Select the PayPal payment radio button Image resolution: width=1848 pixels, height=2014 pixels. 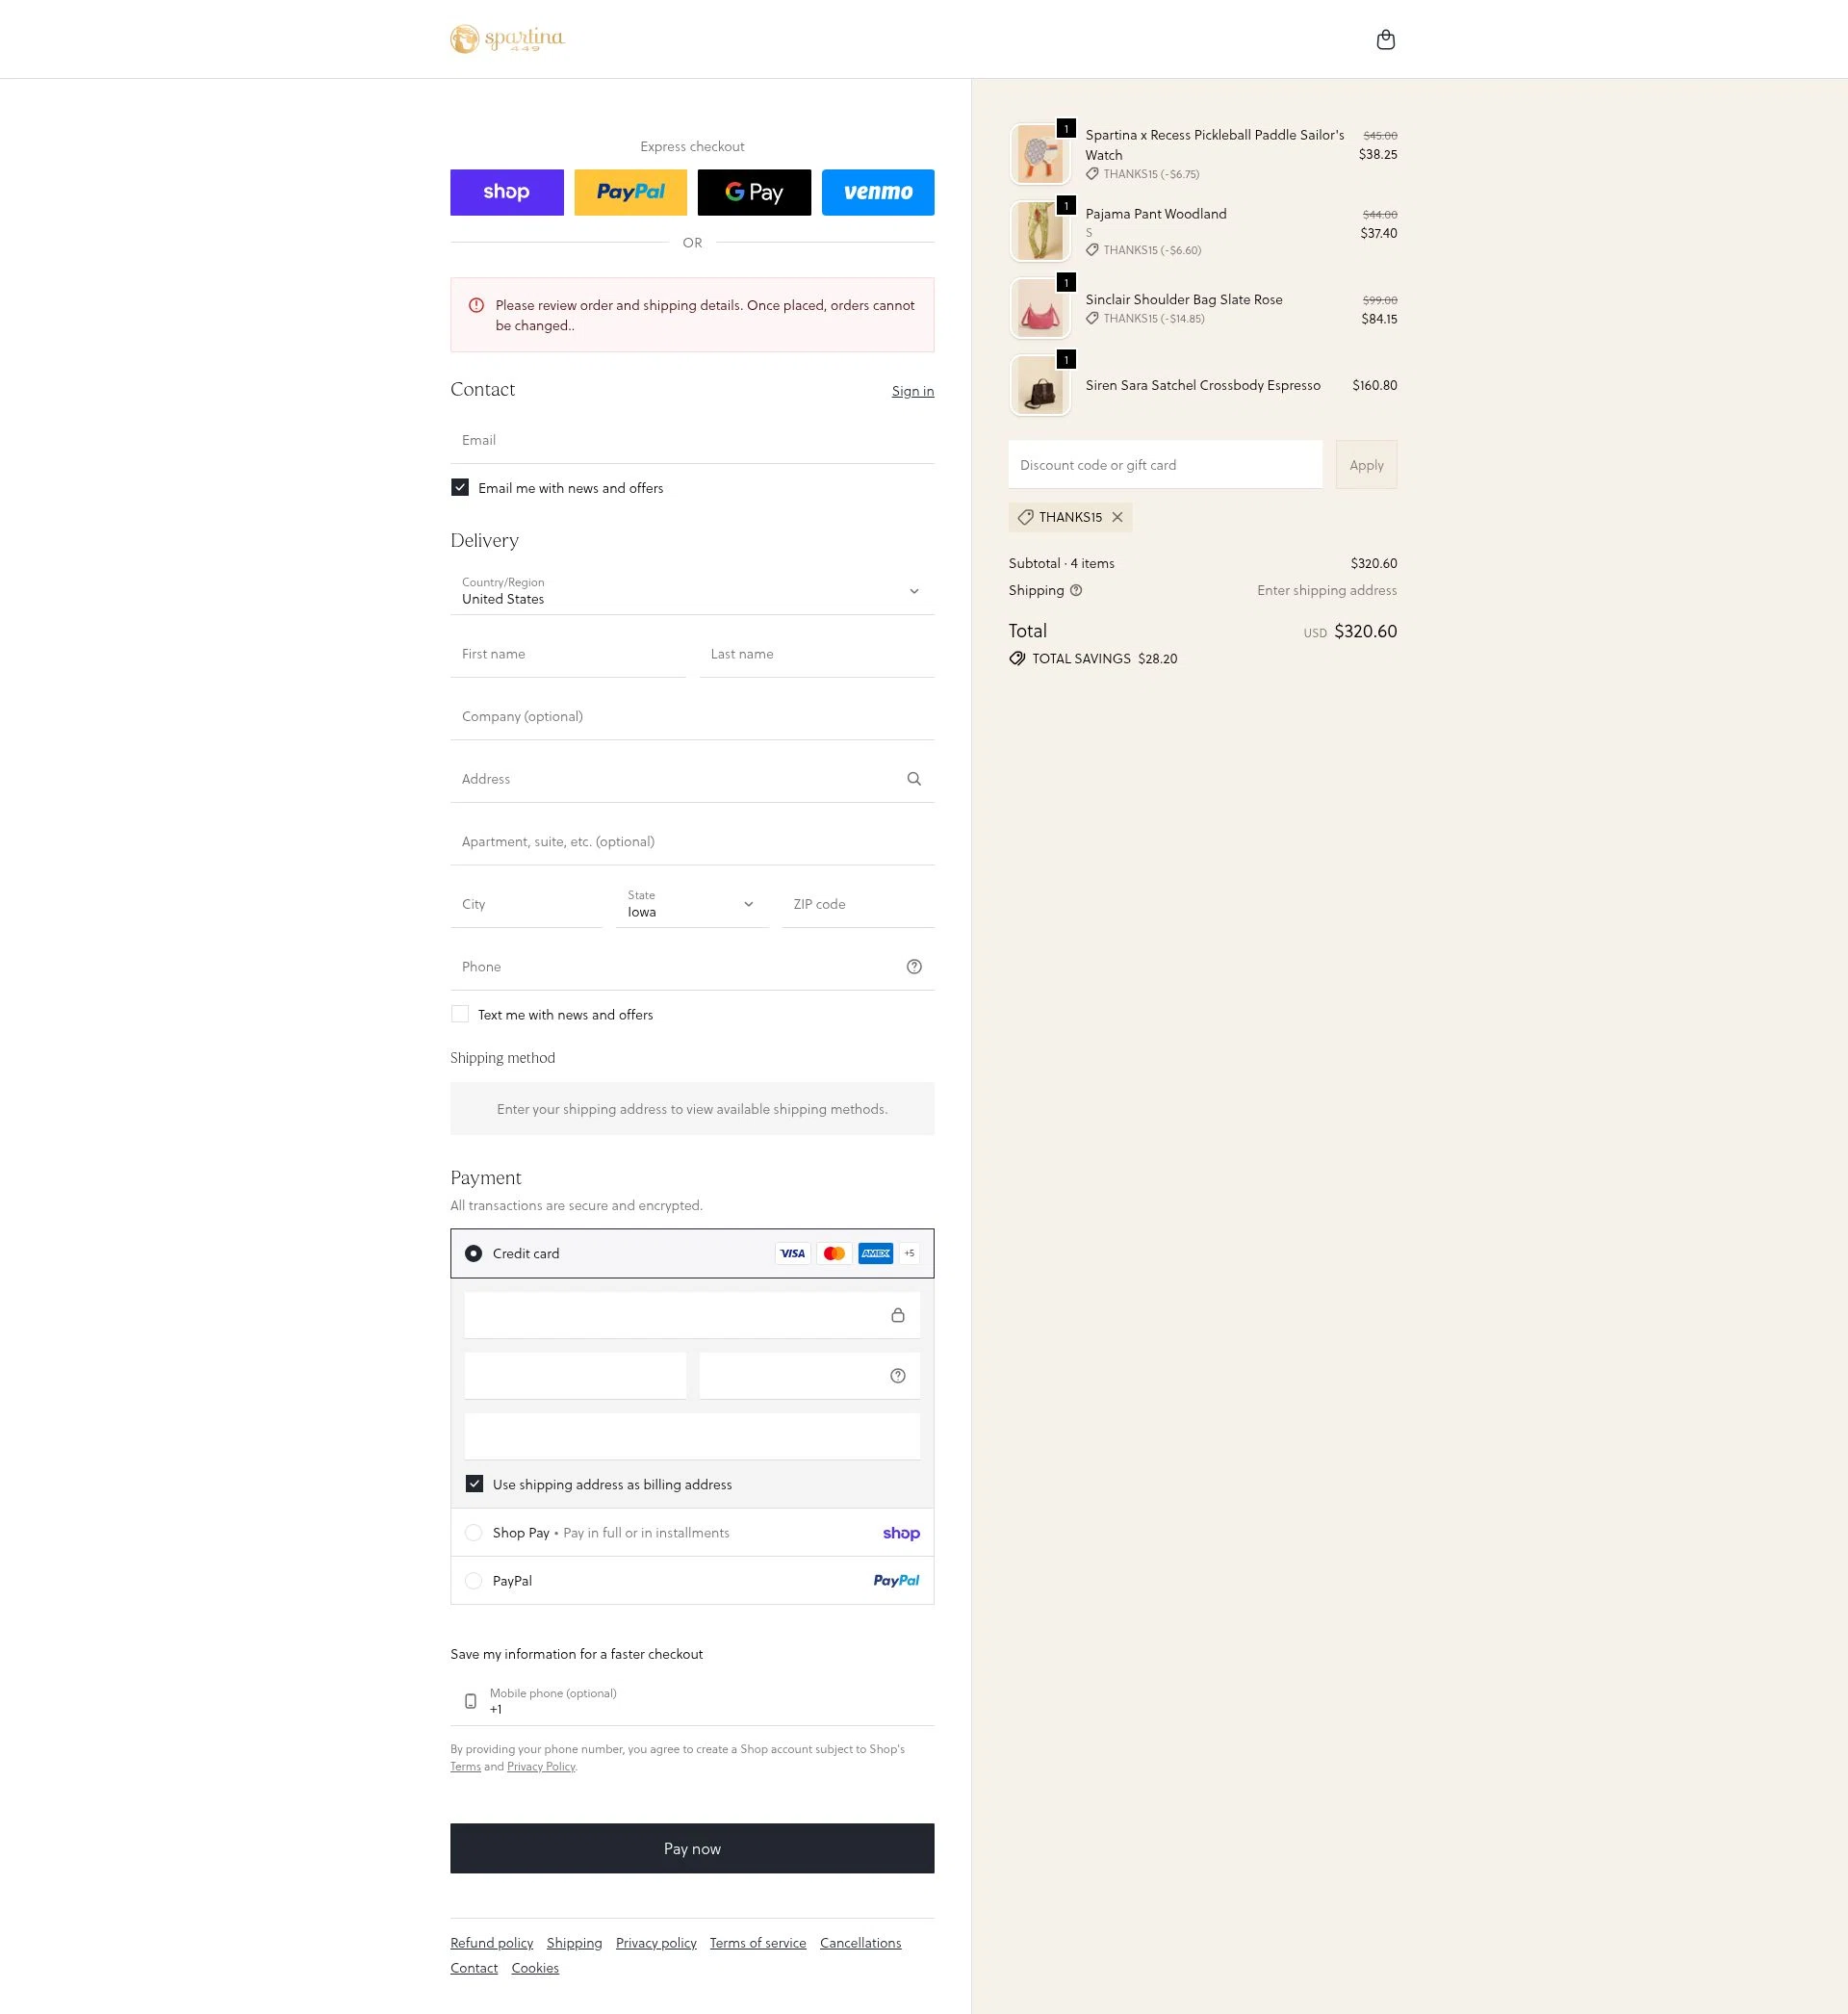click(474, 1581)
